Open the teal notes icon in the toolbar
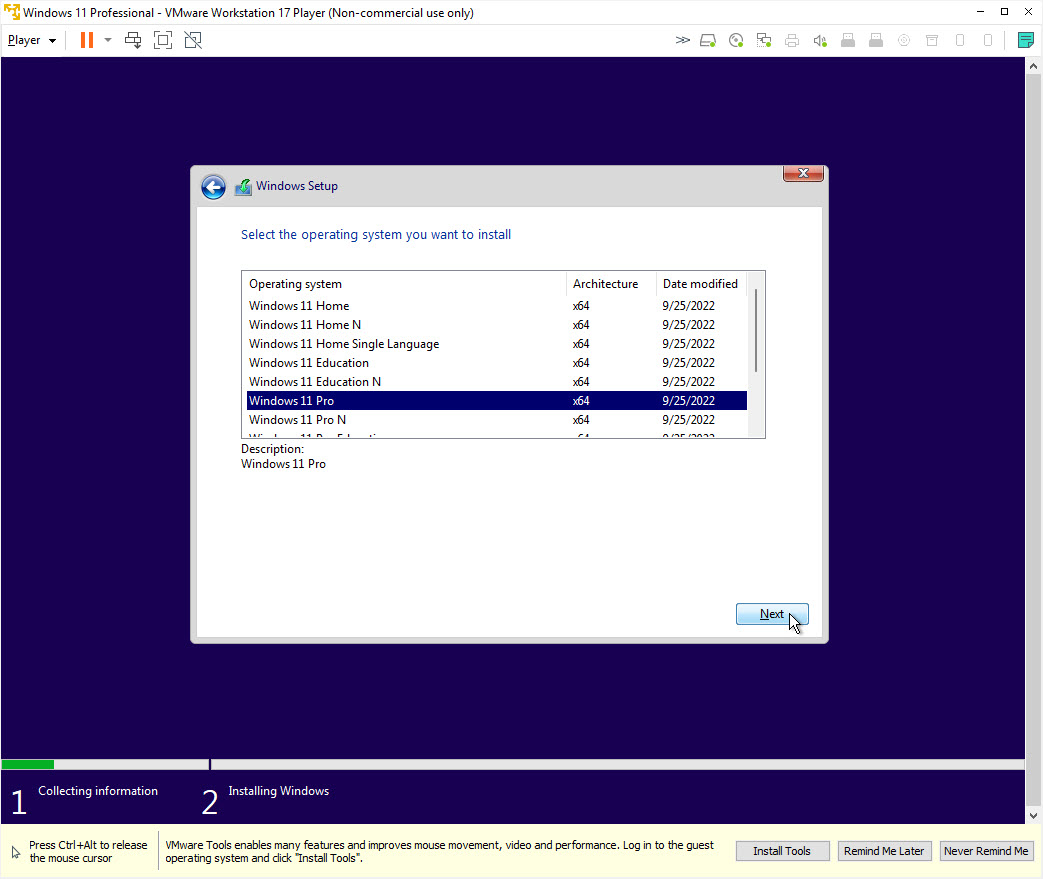 [1025, 40]
